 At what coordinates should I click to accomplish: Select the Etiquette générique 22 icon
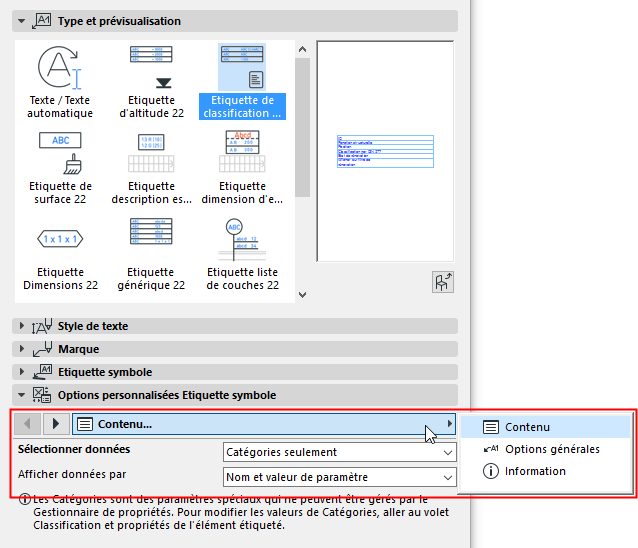pyautogui.click(x=151, y=231)
